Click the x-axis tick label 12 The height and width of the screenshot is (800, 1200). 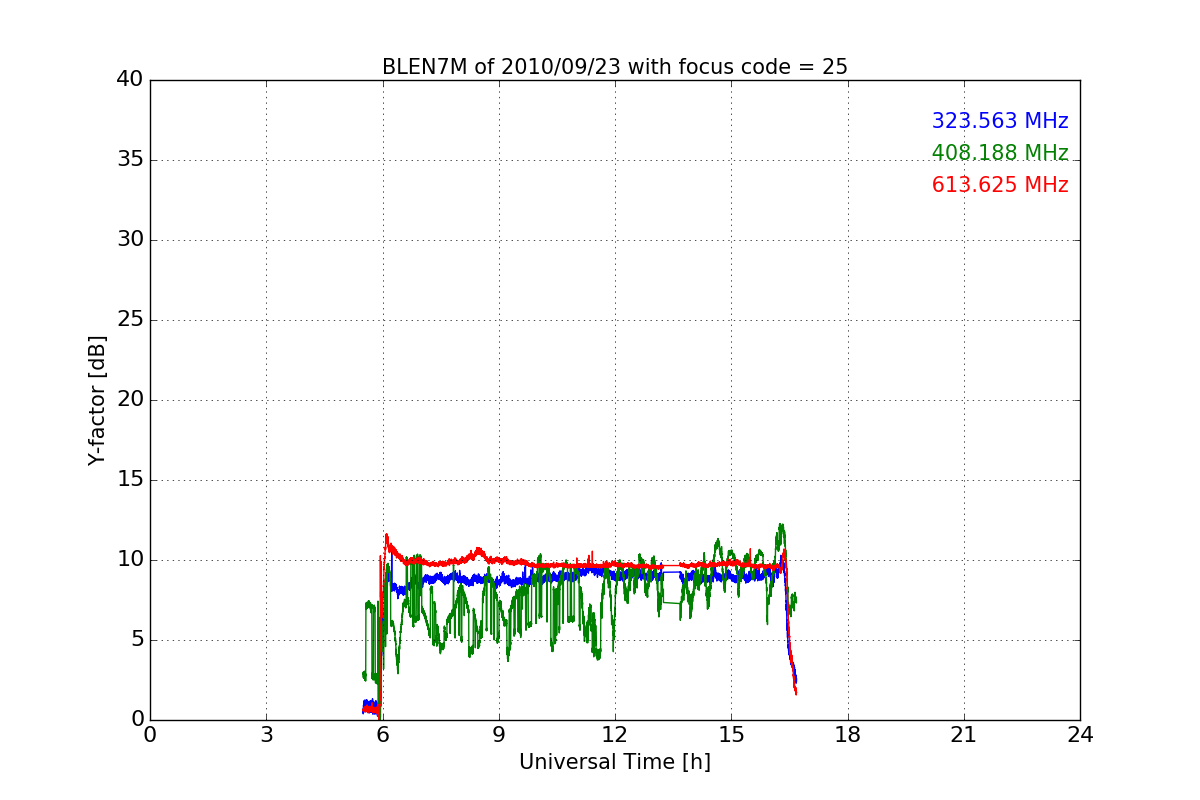point(615,734)
